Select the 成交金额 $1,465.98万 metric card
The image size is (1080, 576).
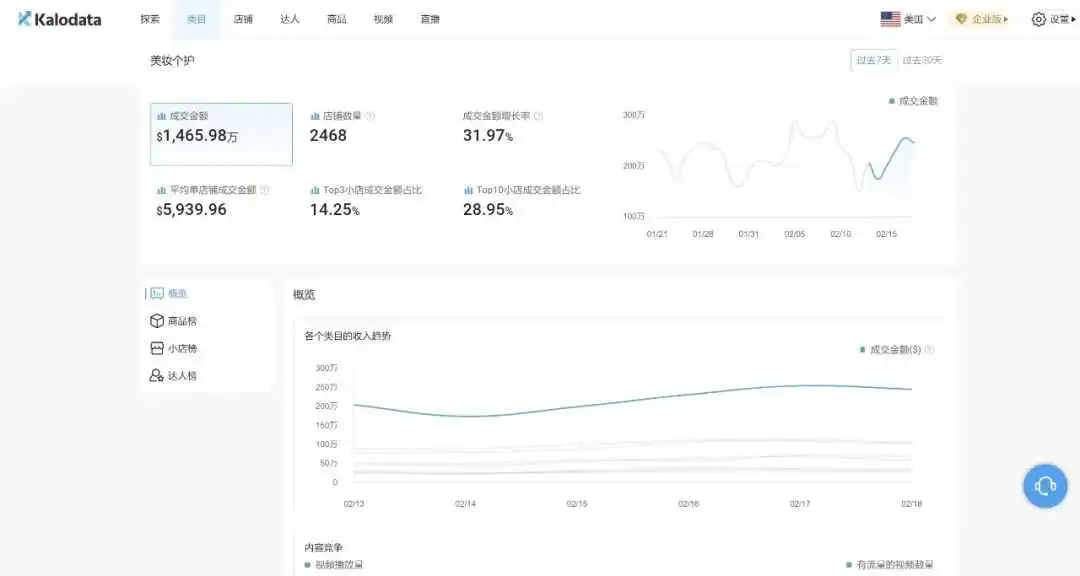pos(221,134)
